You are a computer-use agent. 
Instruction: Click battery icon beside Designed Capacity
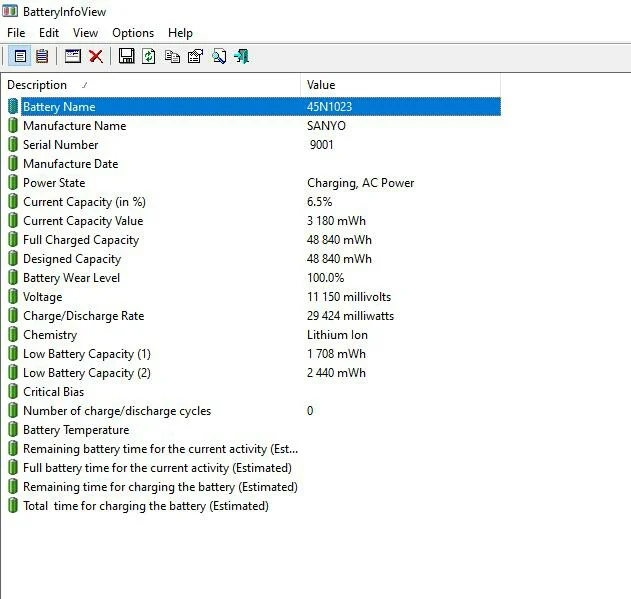click(x=13, y=259)
